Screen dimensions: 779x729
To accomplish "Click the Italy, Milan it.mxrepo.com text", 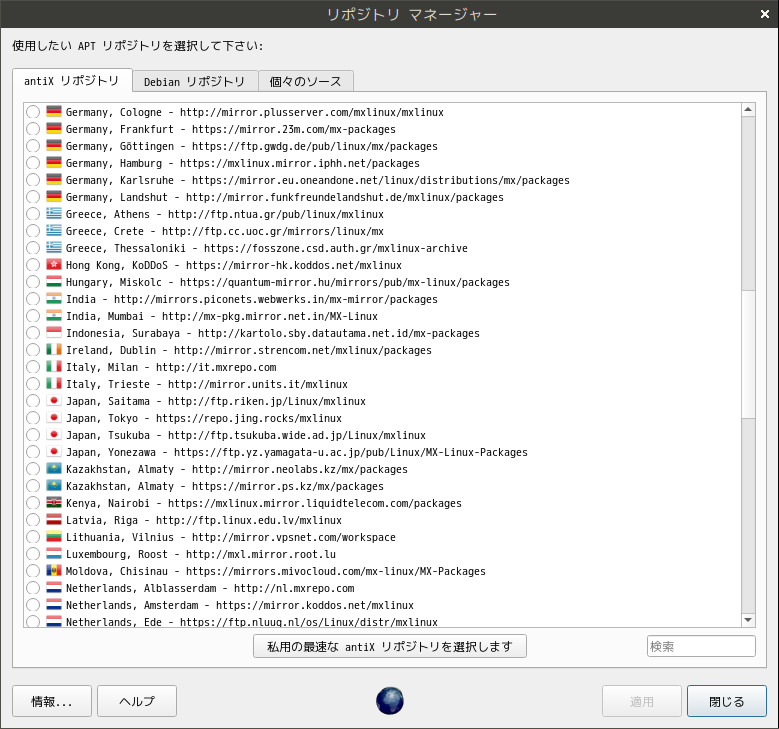I will 171,367.
